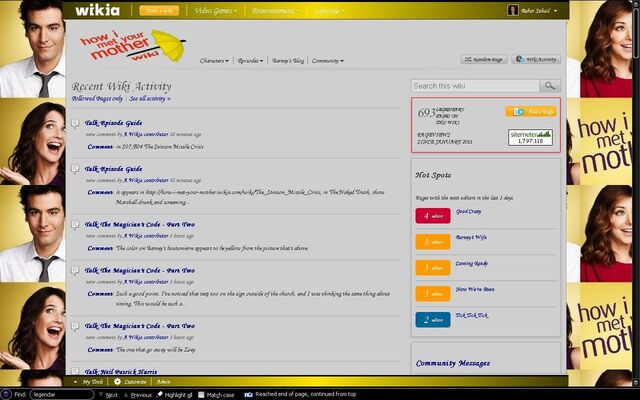Click the Find text field containing legendar
Viewport: 640px width, 400px height.
pyautogui.click(x=61, y=395)
